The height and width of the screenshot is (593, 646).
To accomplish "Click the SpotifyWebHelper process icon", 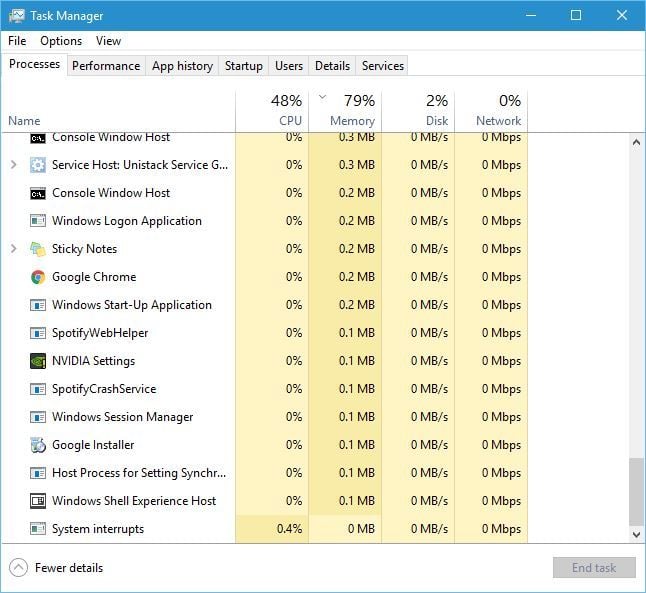I will 38,333.
